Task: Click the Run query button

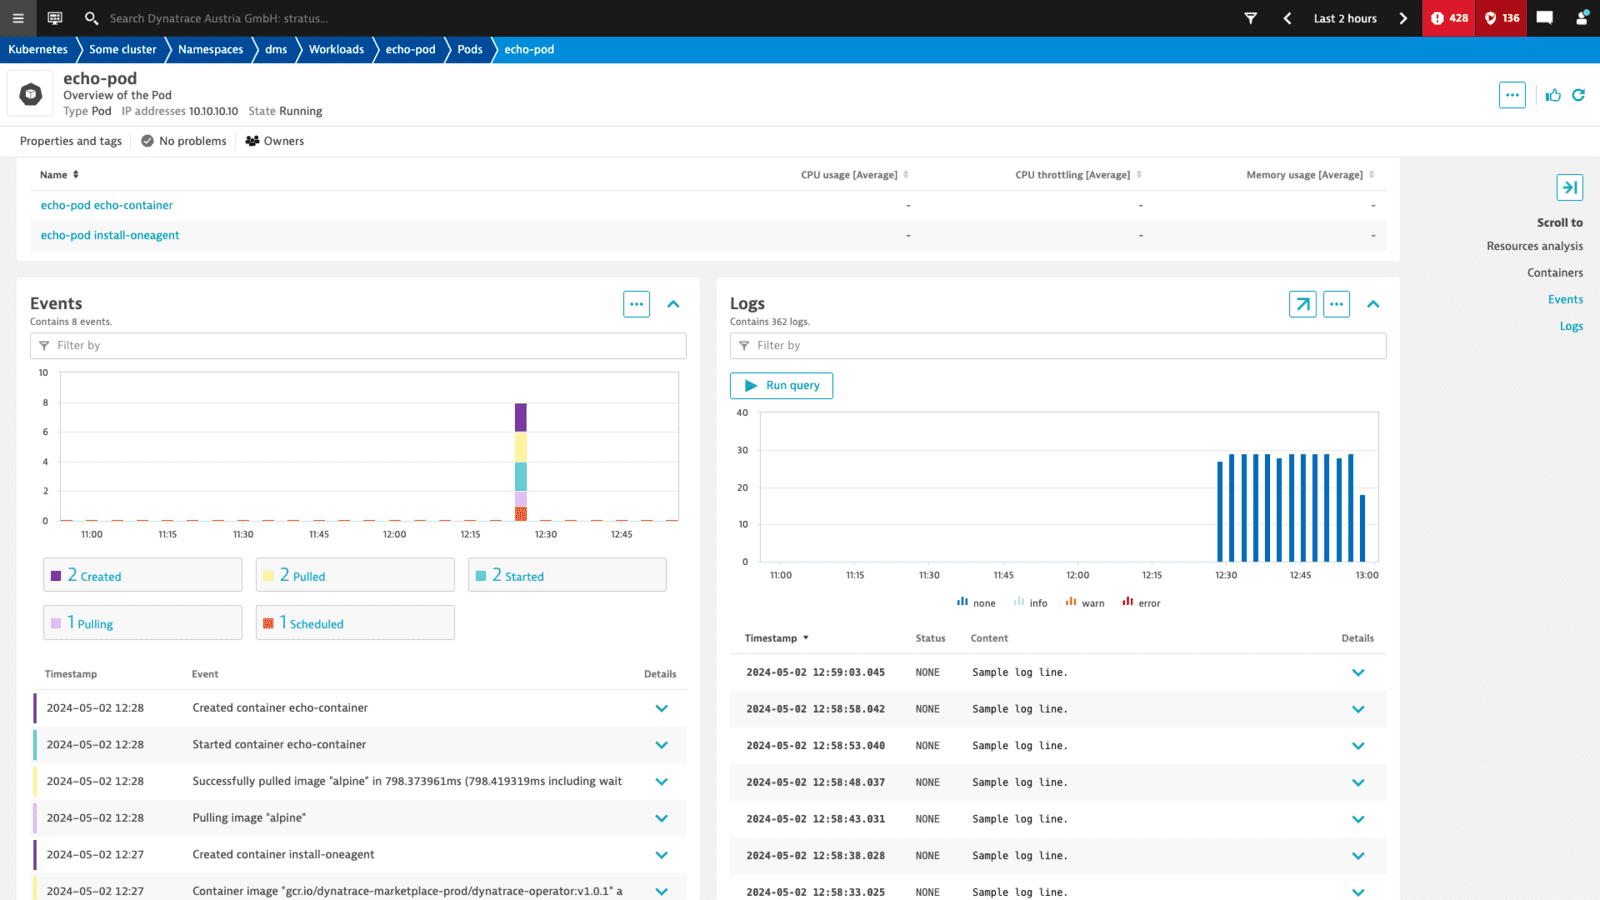Action: (781, 385)
